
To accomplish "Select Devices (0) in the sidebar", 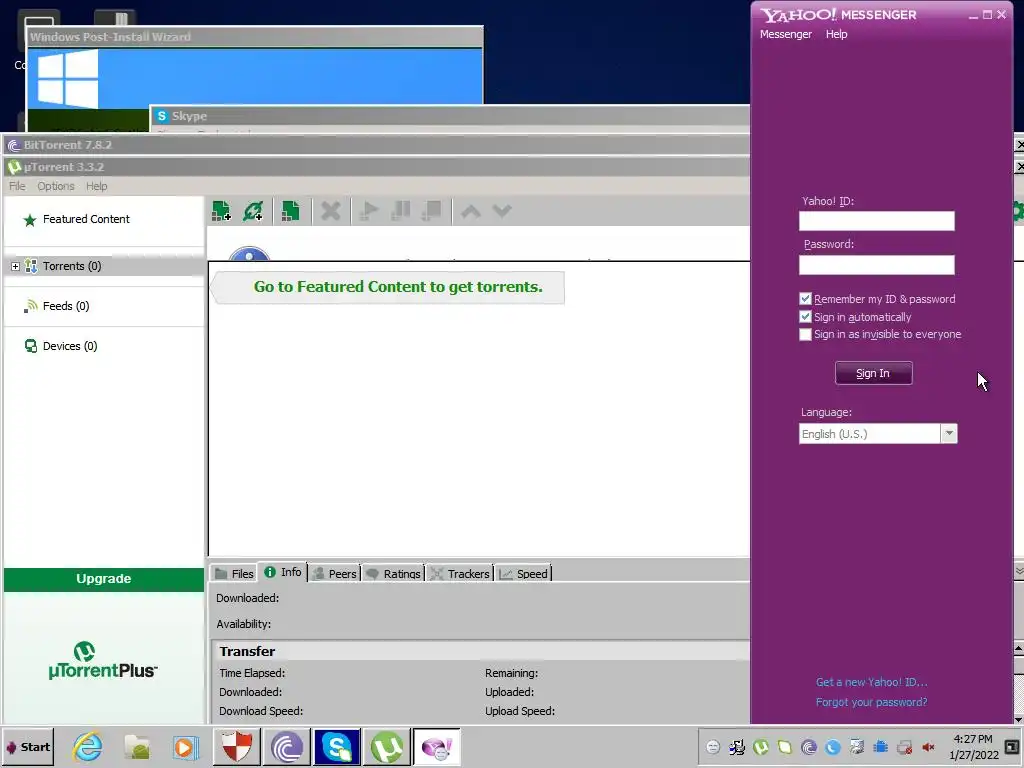I will point(70,346).
